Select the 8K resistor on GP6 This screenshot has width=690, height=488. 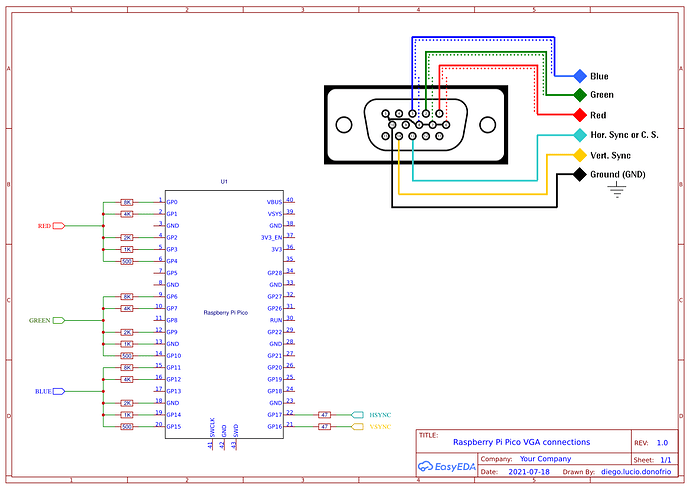[127, 297]
